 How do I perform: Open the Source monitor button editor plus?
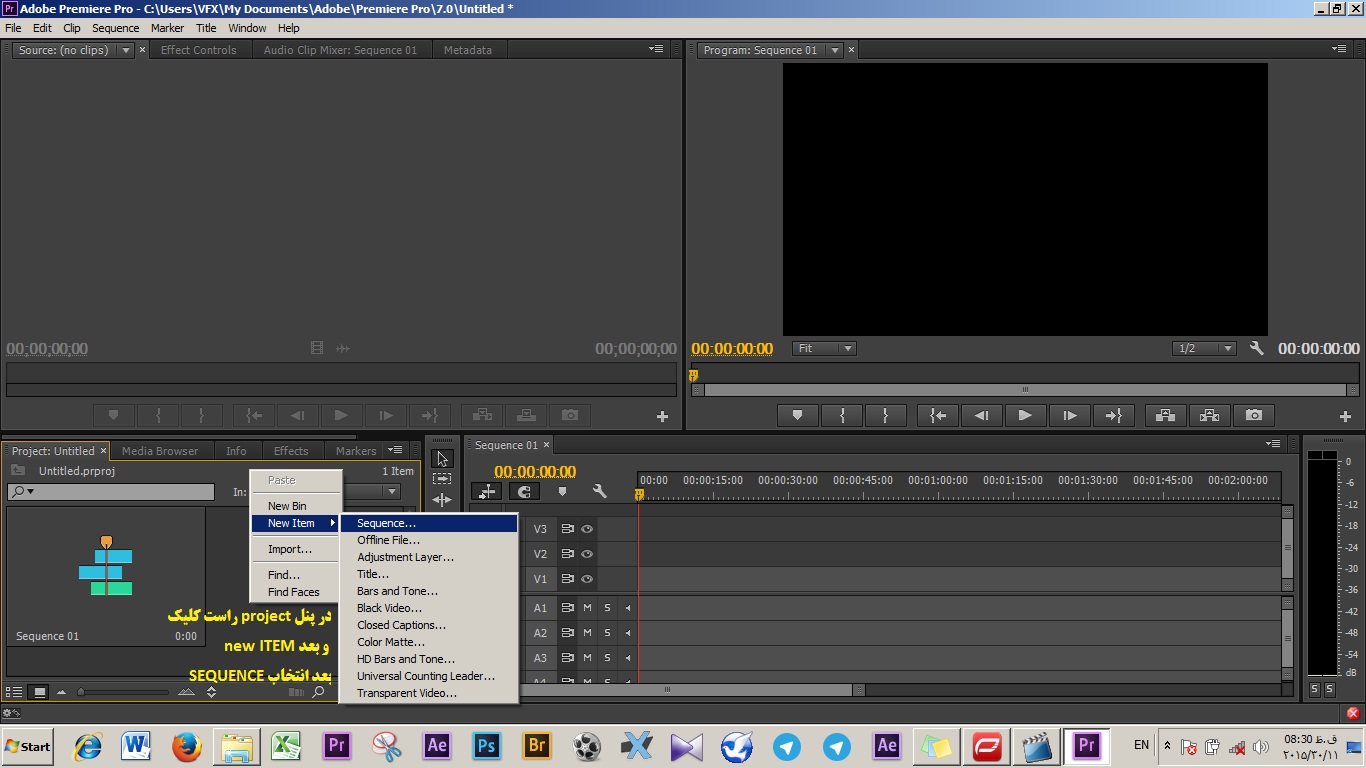[x=662, y=416]
